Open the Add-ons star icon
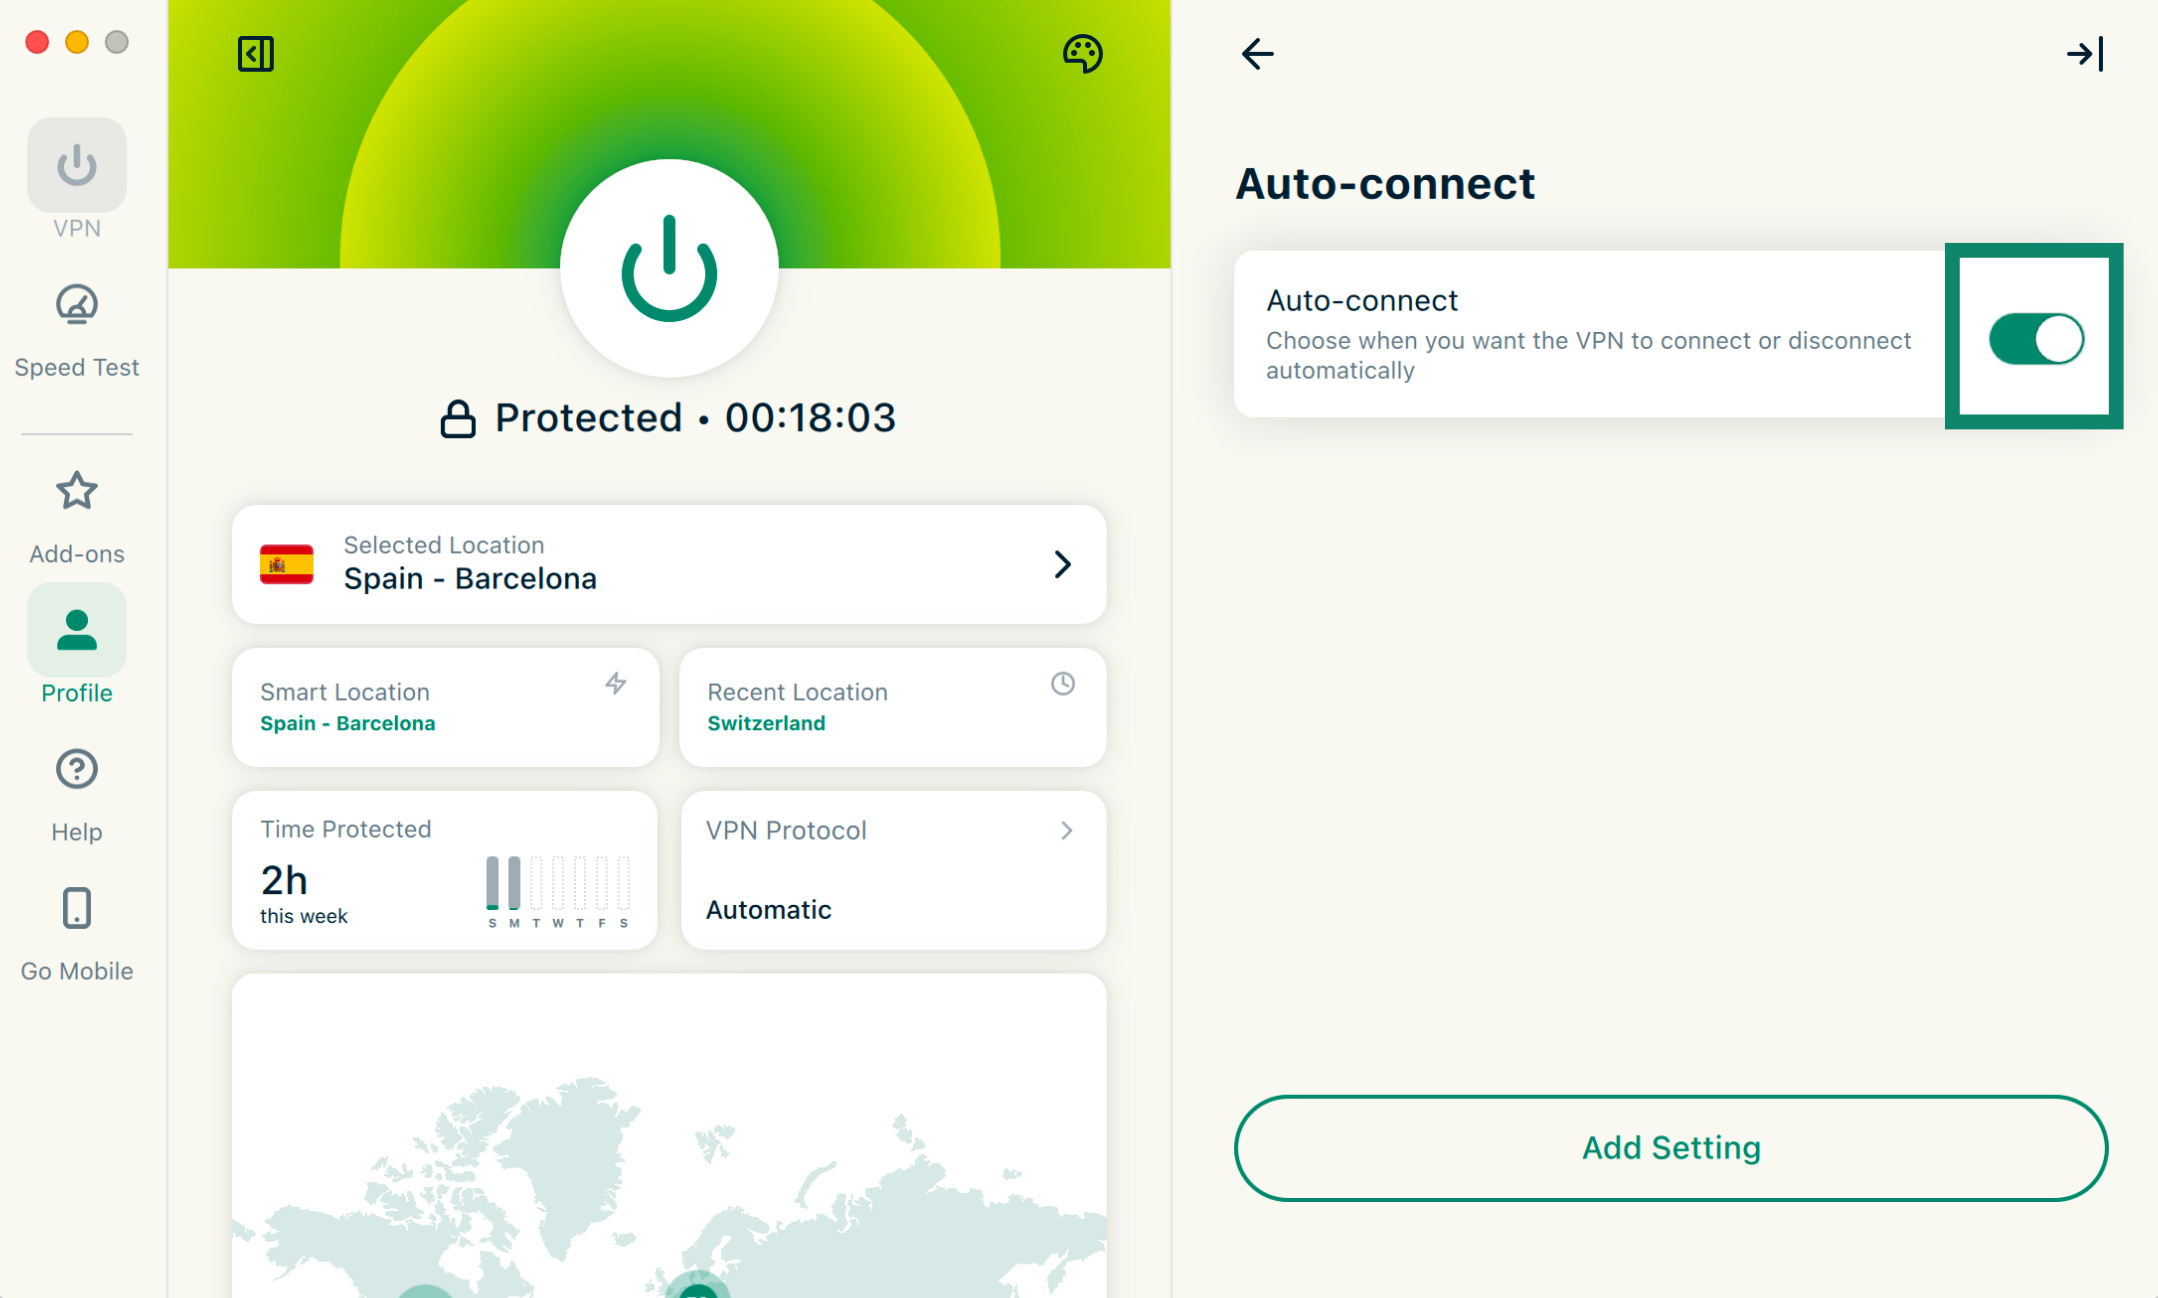Viewport: 2158px width, 1298px height. pyautogui.click(x=76, y=491)
